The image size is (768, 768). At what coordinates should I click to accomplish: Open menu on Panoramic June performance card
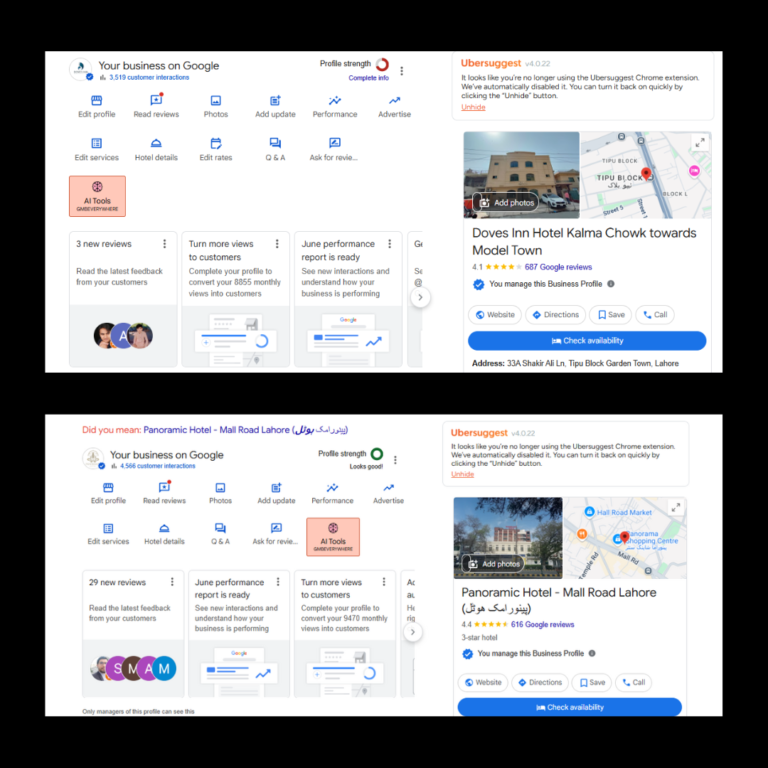click(278, 581)
